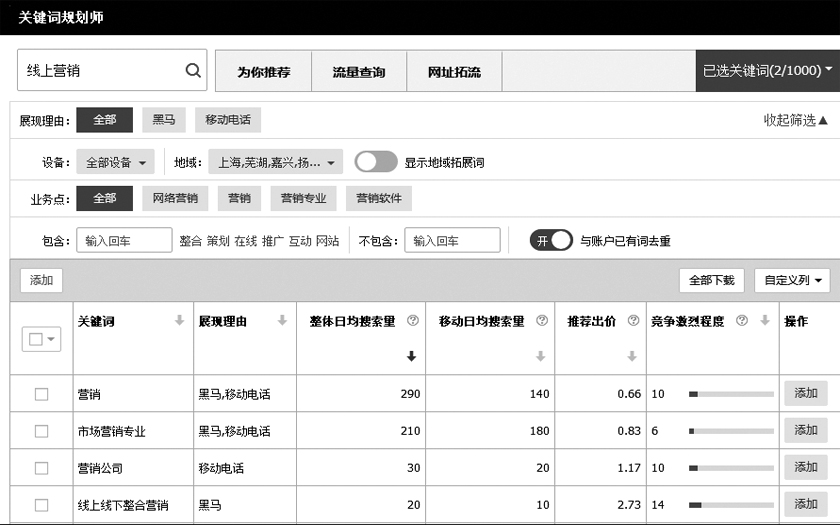Check the box for 市场营销专业 row
Image resolution: width=840 pixels, height=525 pixels.
(x=41, y=431)
